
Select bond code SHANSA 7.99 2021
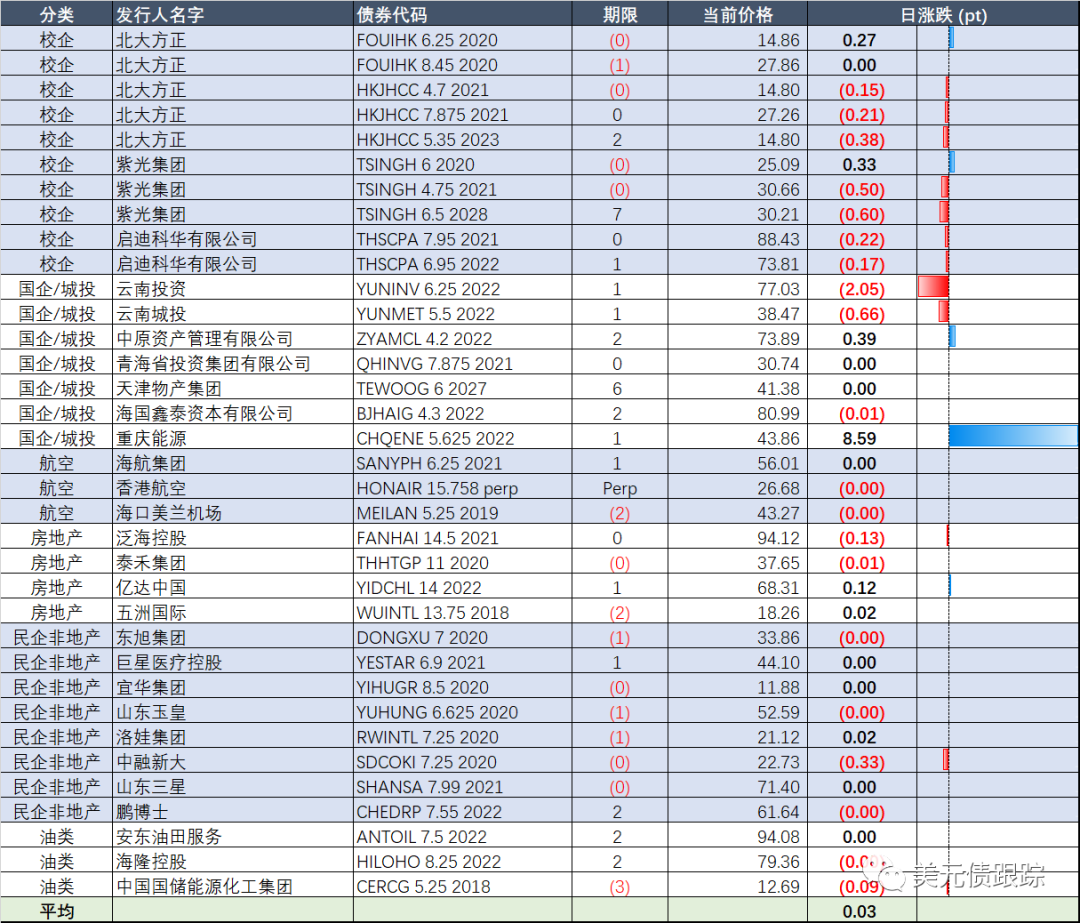click(430, 787)
